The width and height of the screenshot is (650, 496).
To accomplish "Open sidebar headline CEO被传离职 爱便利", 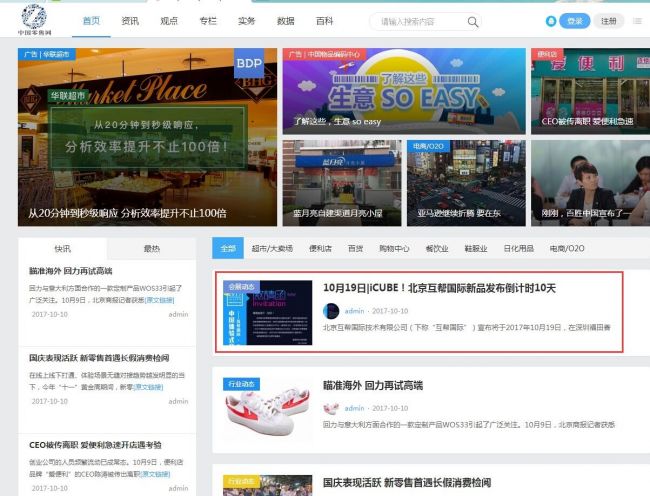I will [x=95, y=445].
